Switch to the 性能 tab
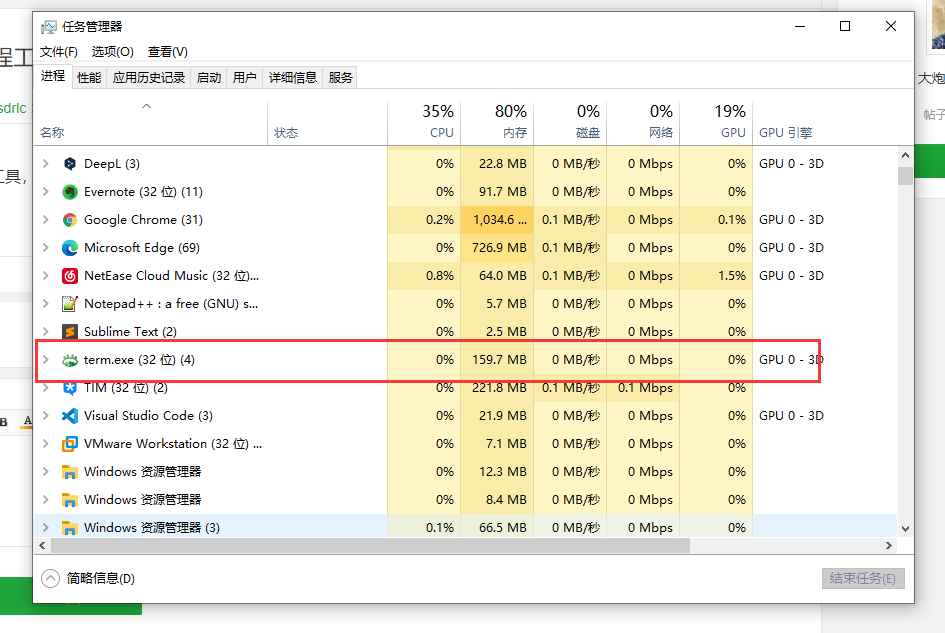This screenshot has width=945, height=633. [x=89, y=78]
